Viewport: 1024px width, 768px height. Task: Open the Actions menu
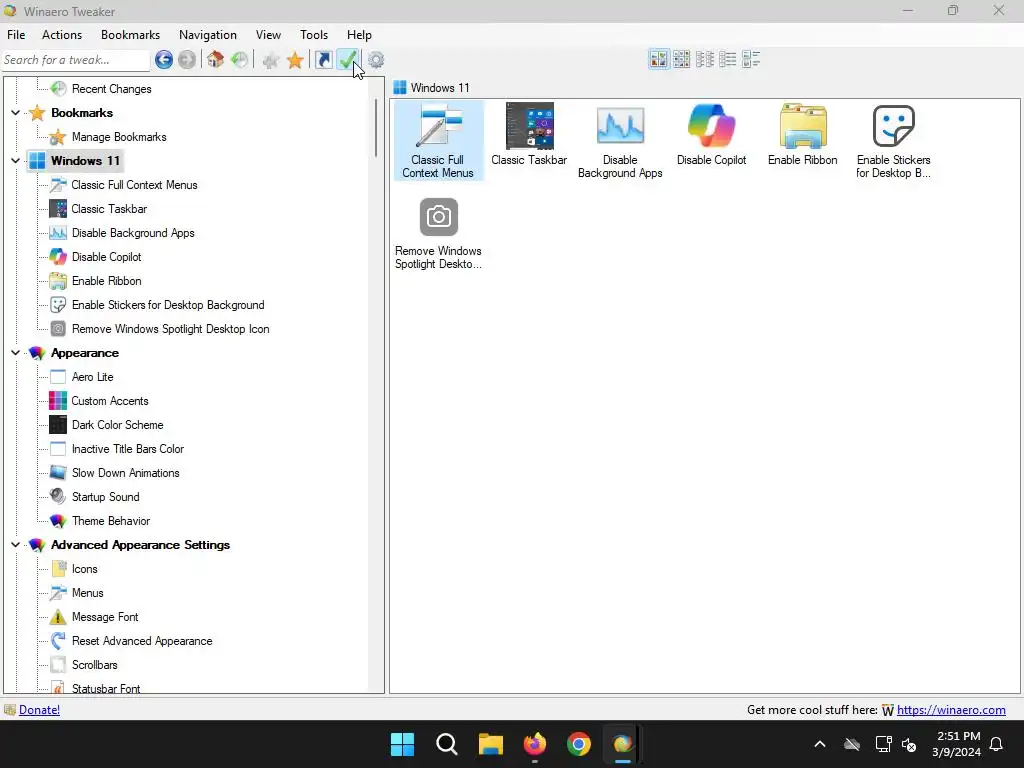[x=62, y=35]
